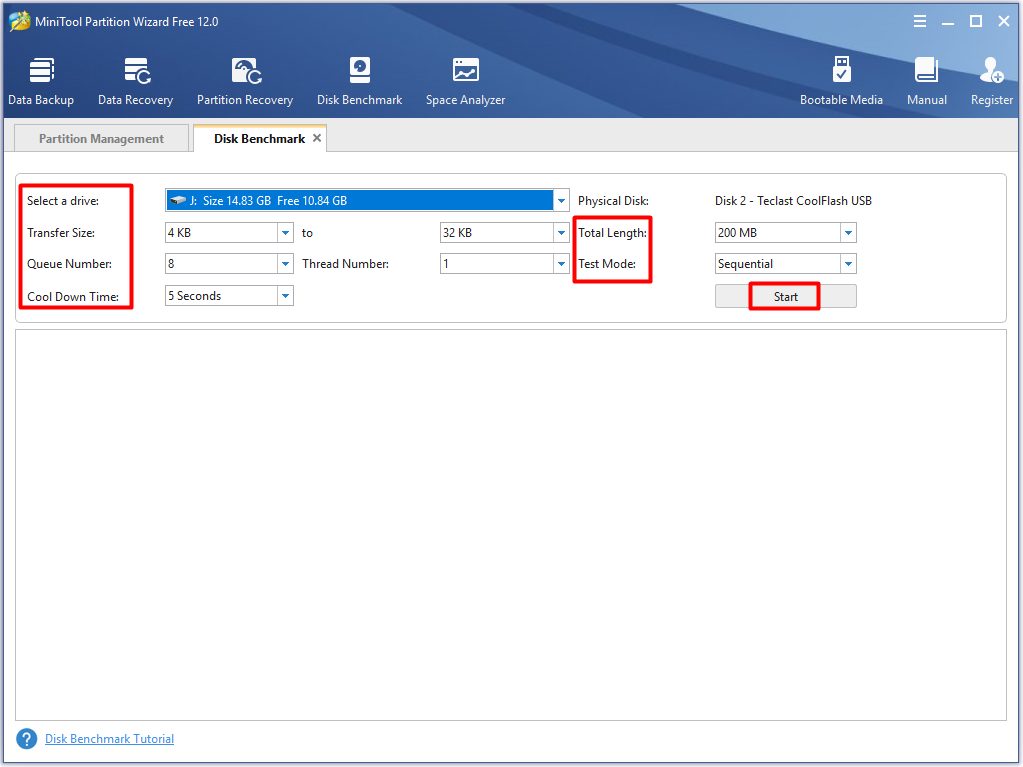The image size is (1023, 767).
Task: Click the help question mark icon
Action: [26, 739]
